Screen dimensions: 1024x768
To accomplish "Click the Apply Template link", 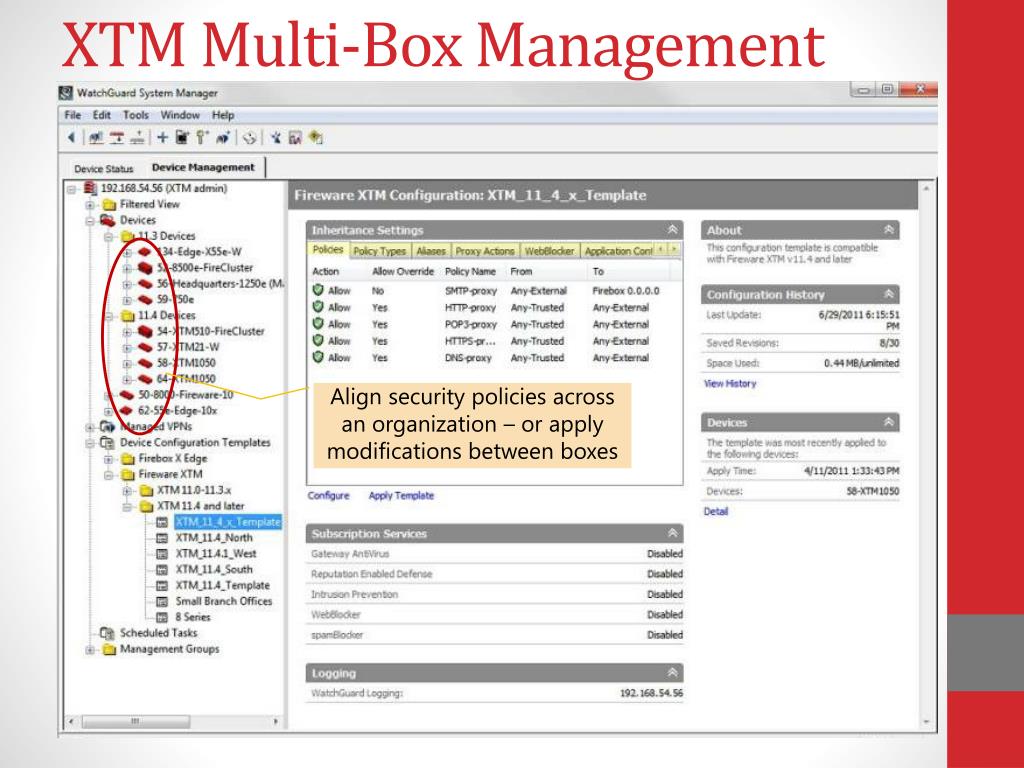I will coord(401,496).
